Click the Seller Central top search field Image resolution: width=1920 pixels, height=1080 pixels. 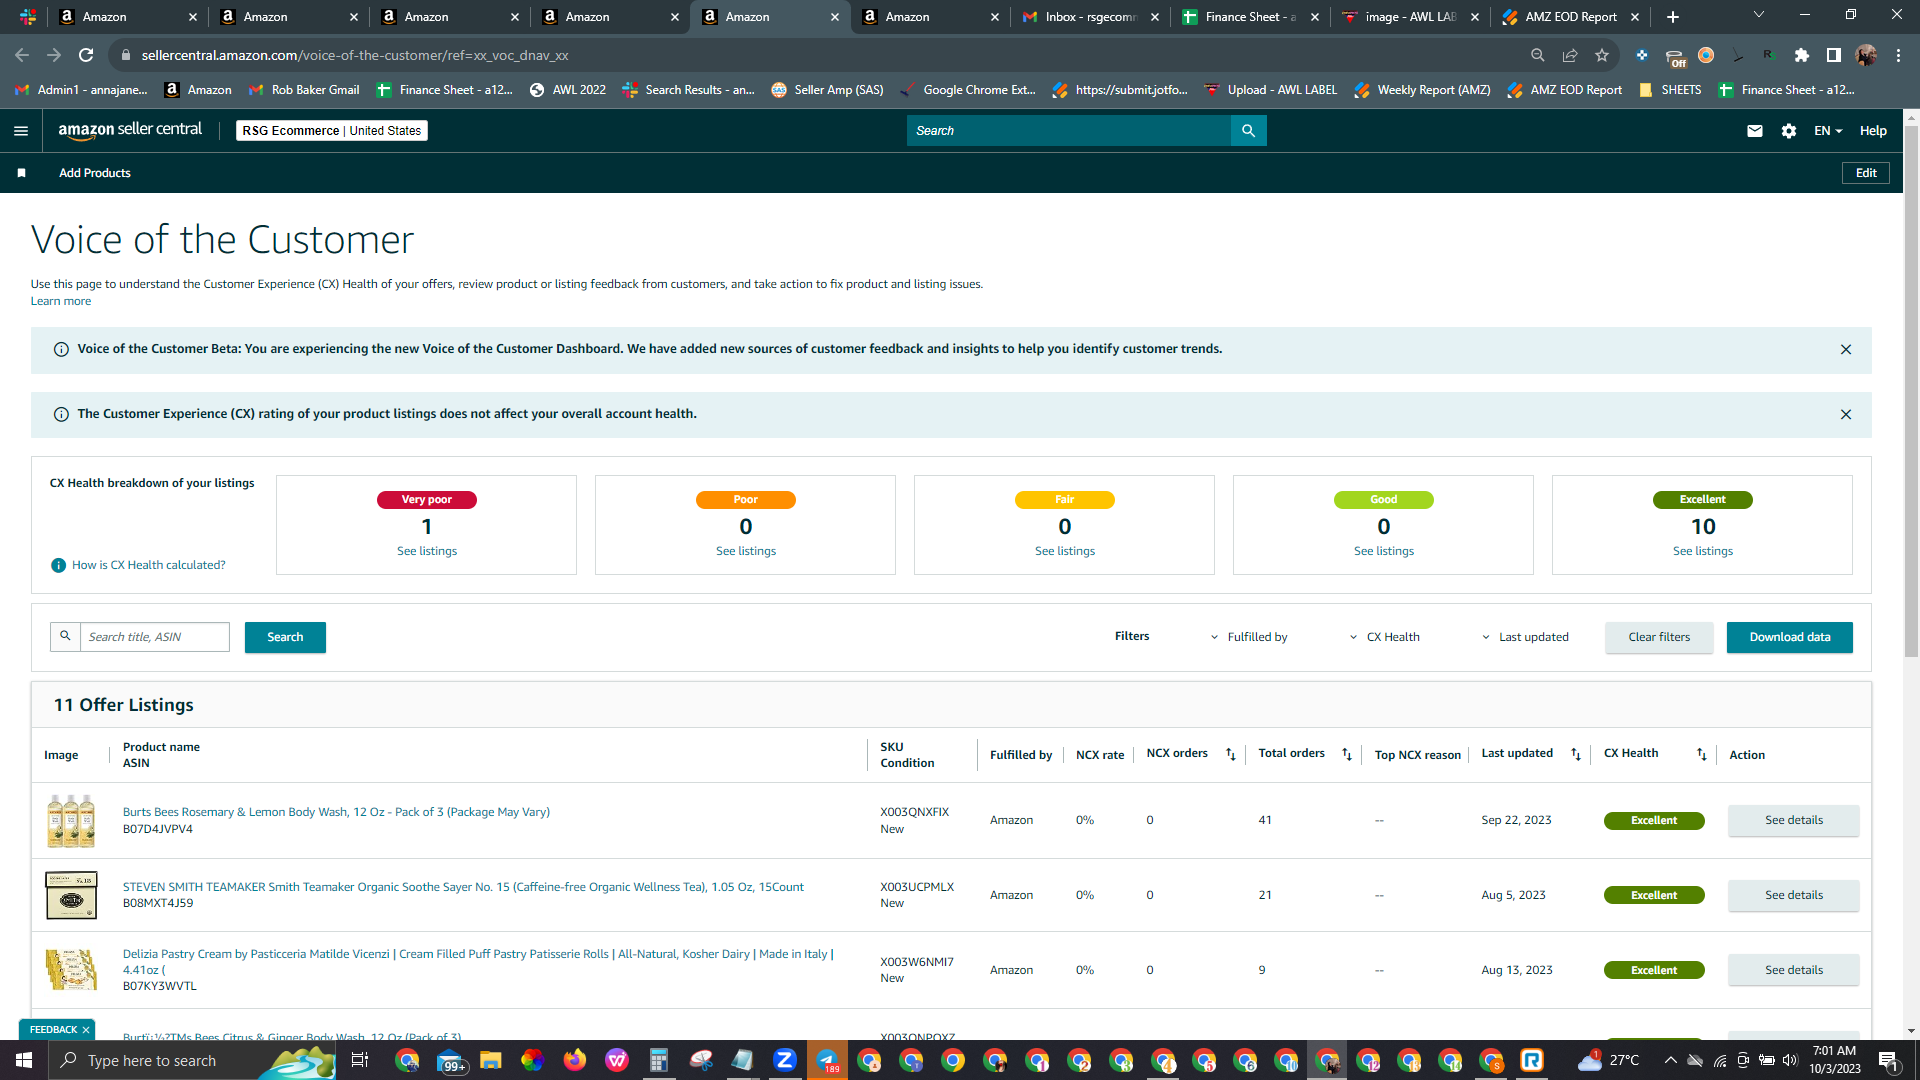(x=1069, y=131)
